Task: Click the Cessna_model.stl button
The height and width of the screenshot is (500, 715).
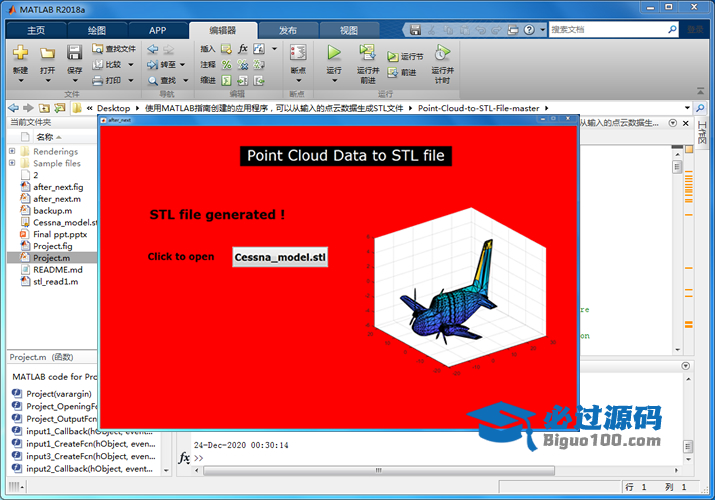Action: click(x=280, y=257)
